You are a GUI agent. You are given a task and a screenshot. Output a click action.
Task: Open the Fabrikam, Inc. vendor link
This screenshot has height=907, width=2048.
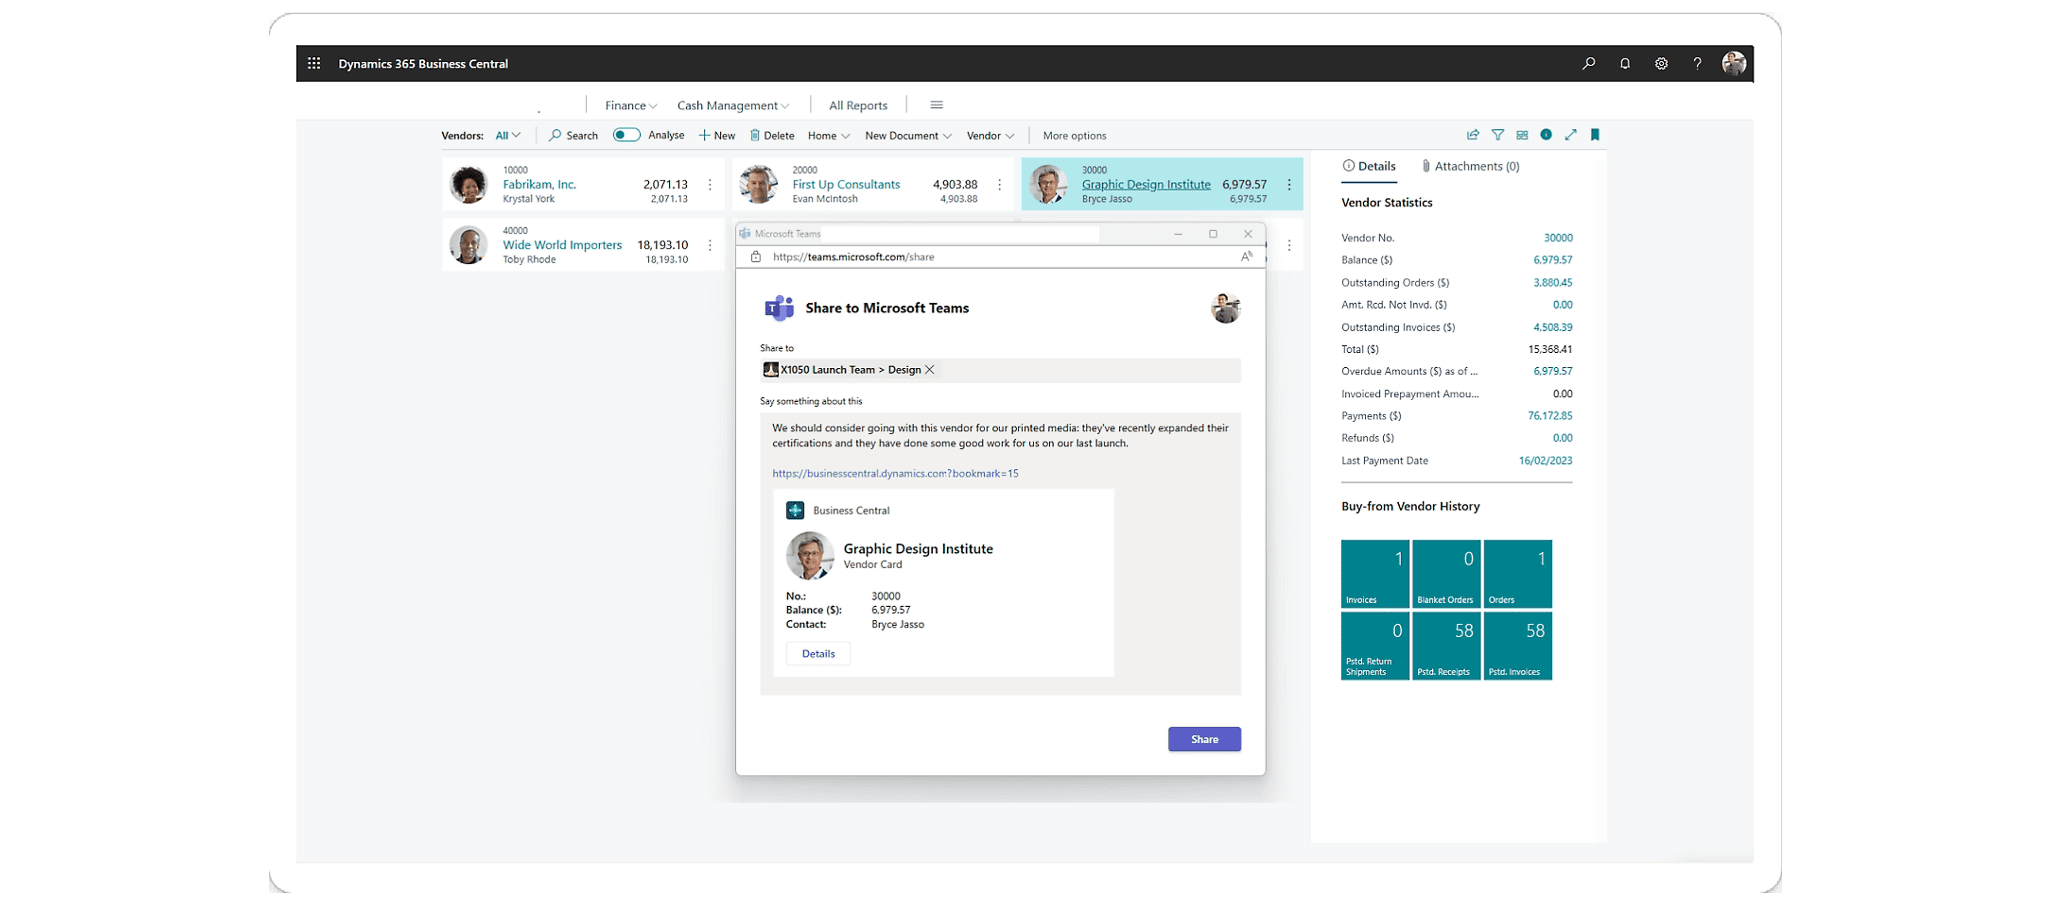(539, 184)
